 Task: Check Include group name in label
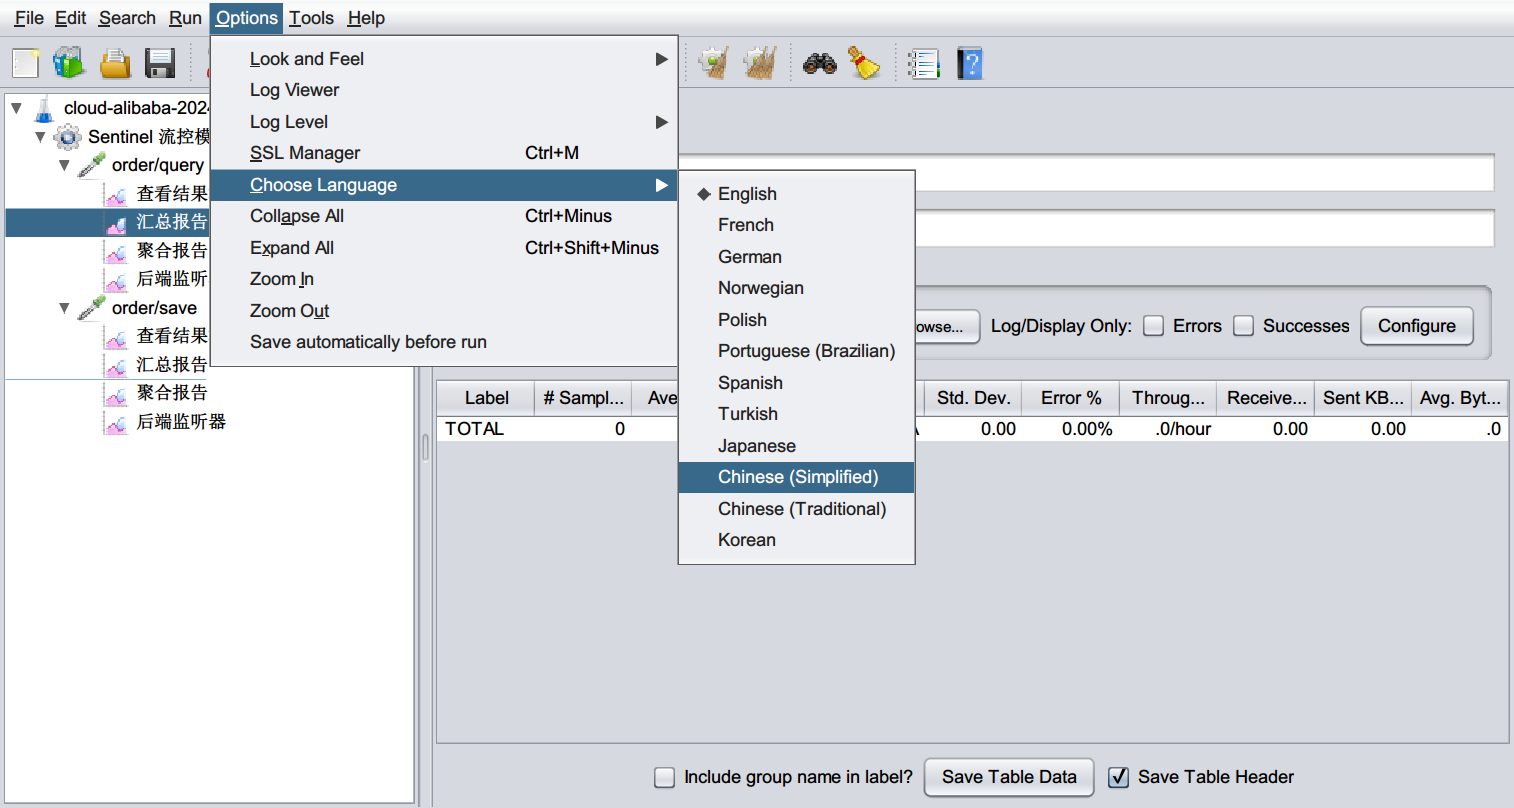664,777
